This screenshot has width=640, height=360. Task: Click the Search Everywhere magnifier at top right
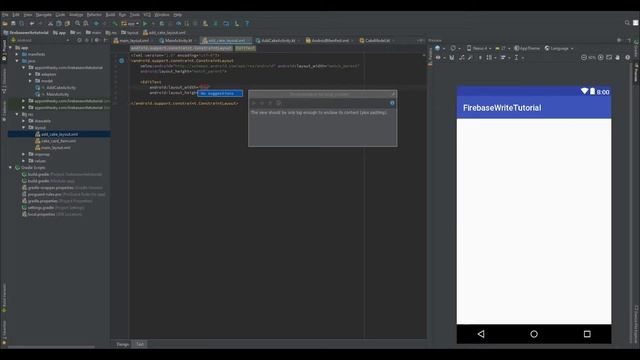(x=627, y=23)
